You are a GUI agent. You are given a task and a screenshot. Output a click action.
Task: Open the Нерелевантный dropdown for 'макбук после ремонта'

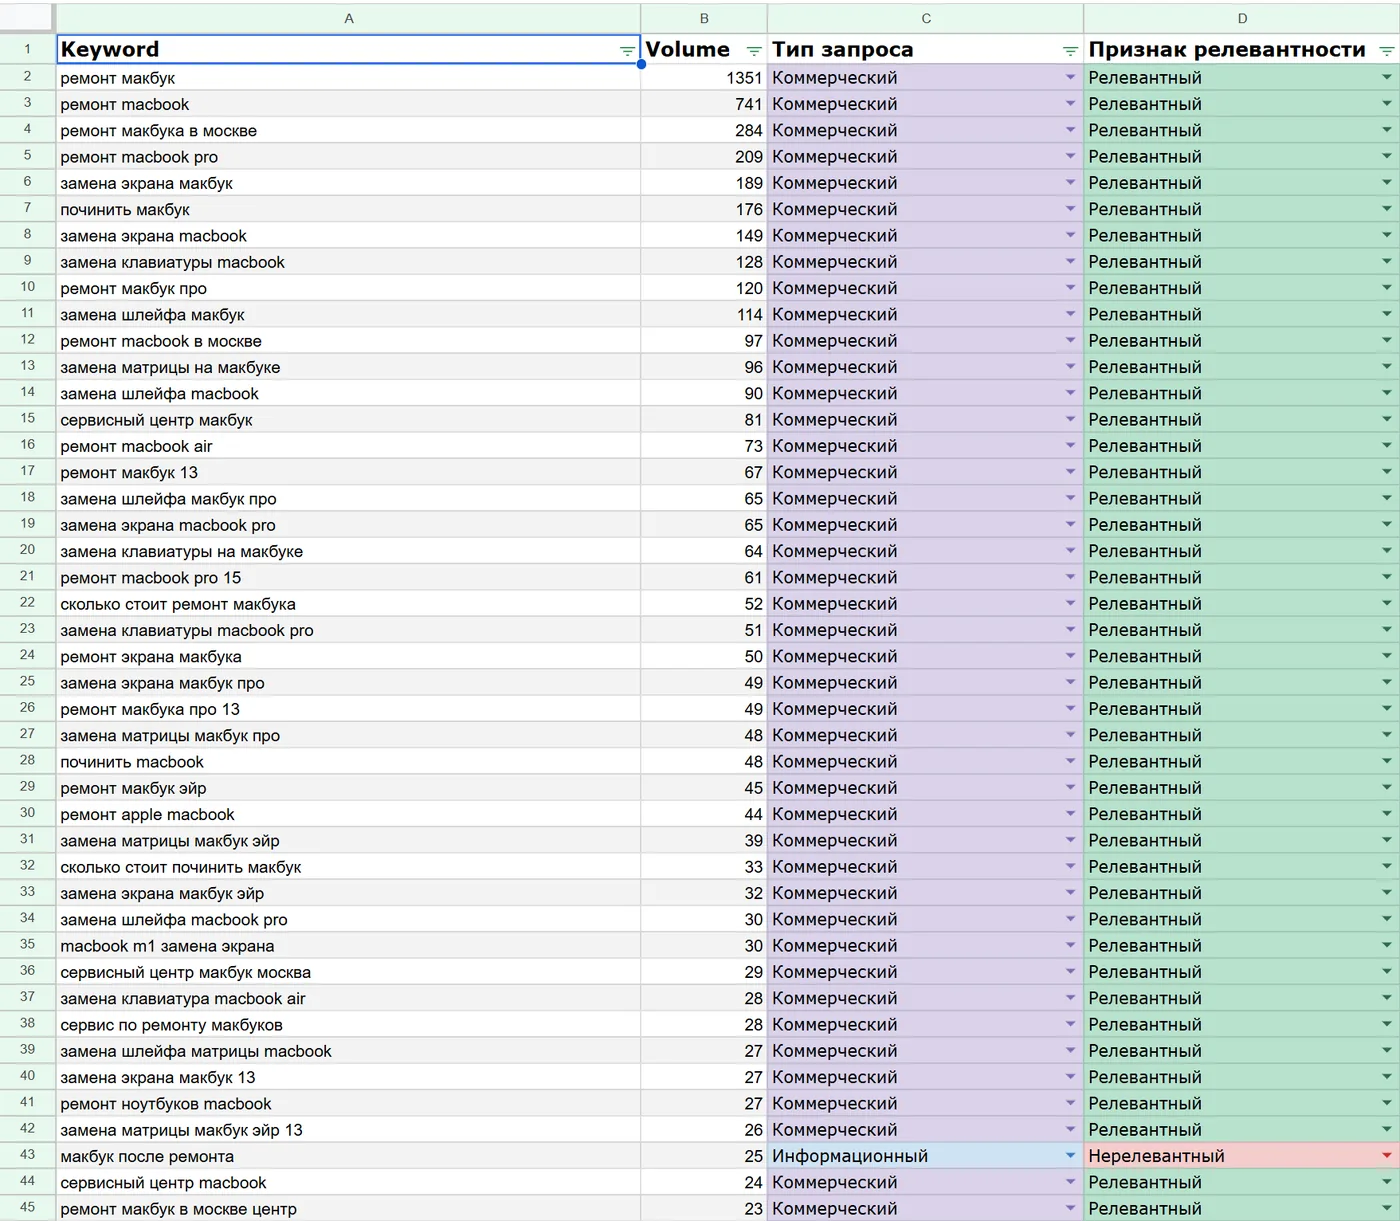click(1387, 1156)
